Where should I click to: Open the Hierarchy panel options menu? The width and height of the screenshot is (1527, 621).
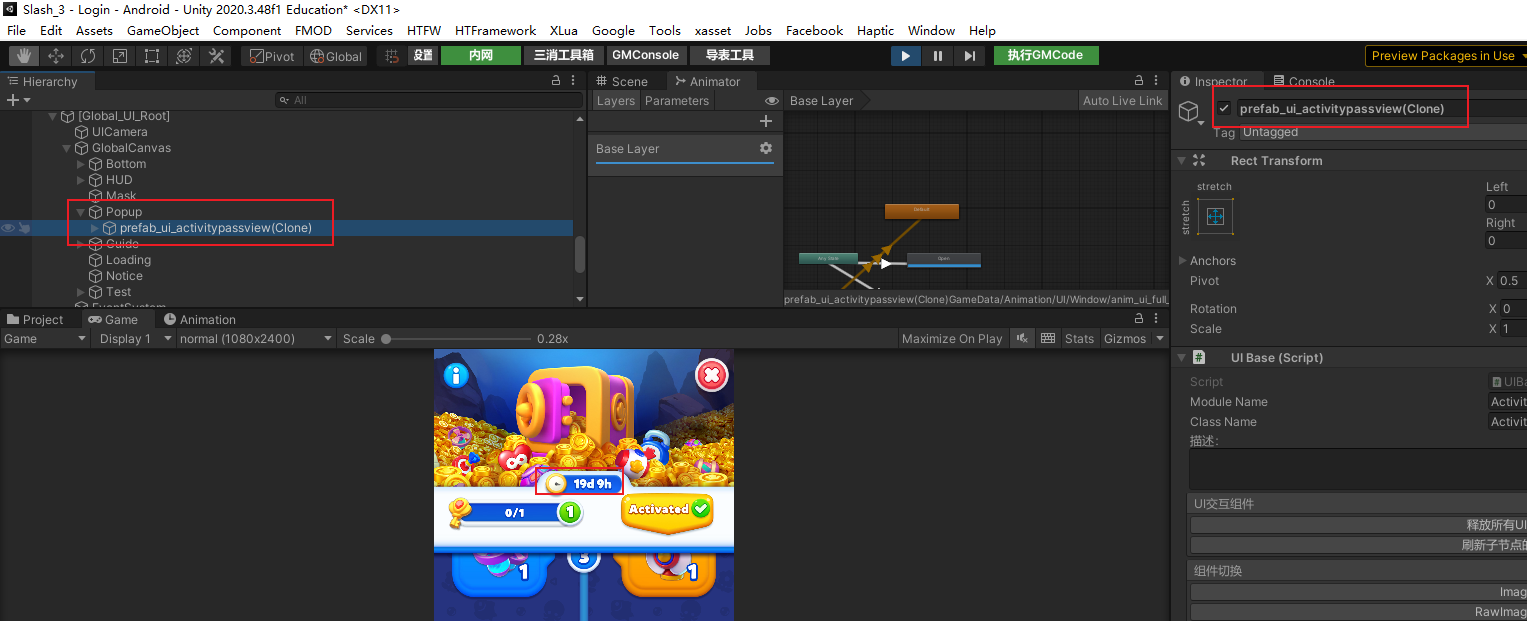[573, 81]
